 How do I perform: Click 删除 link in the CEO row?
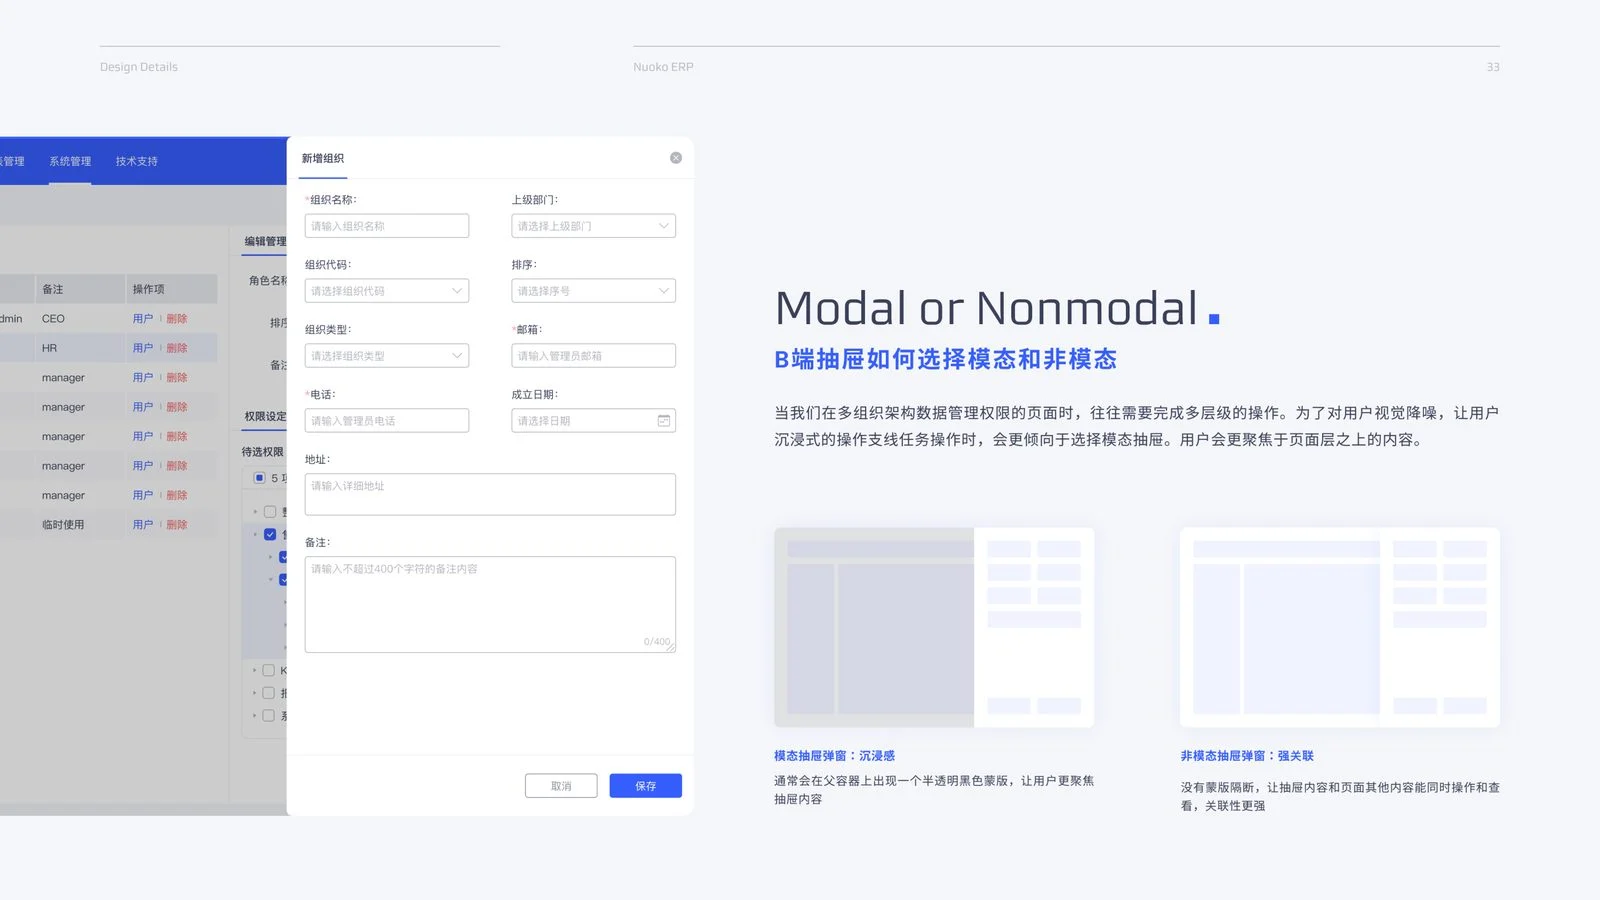177,319
